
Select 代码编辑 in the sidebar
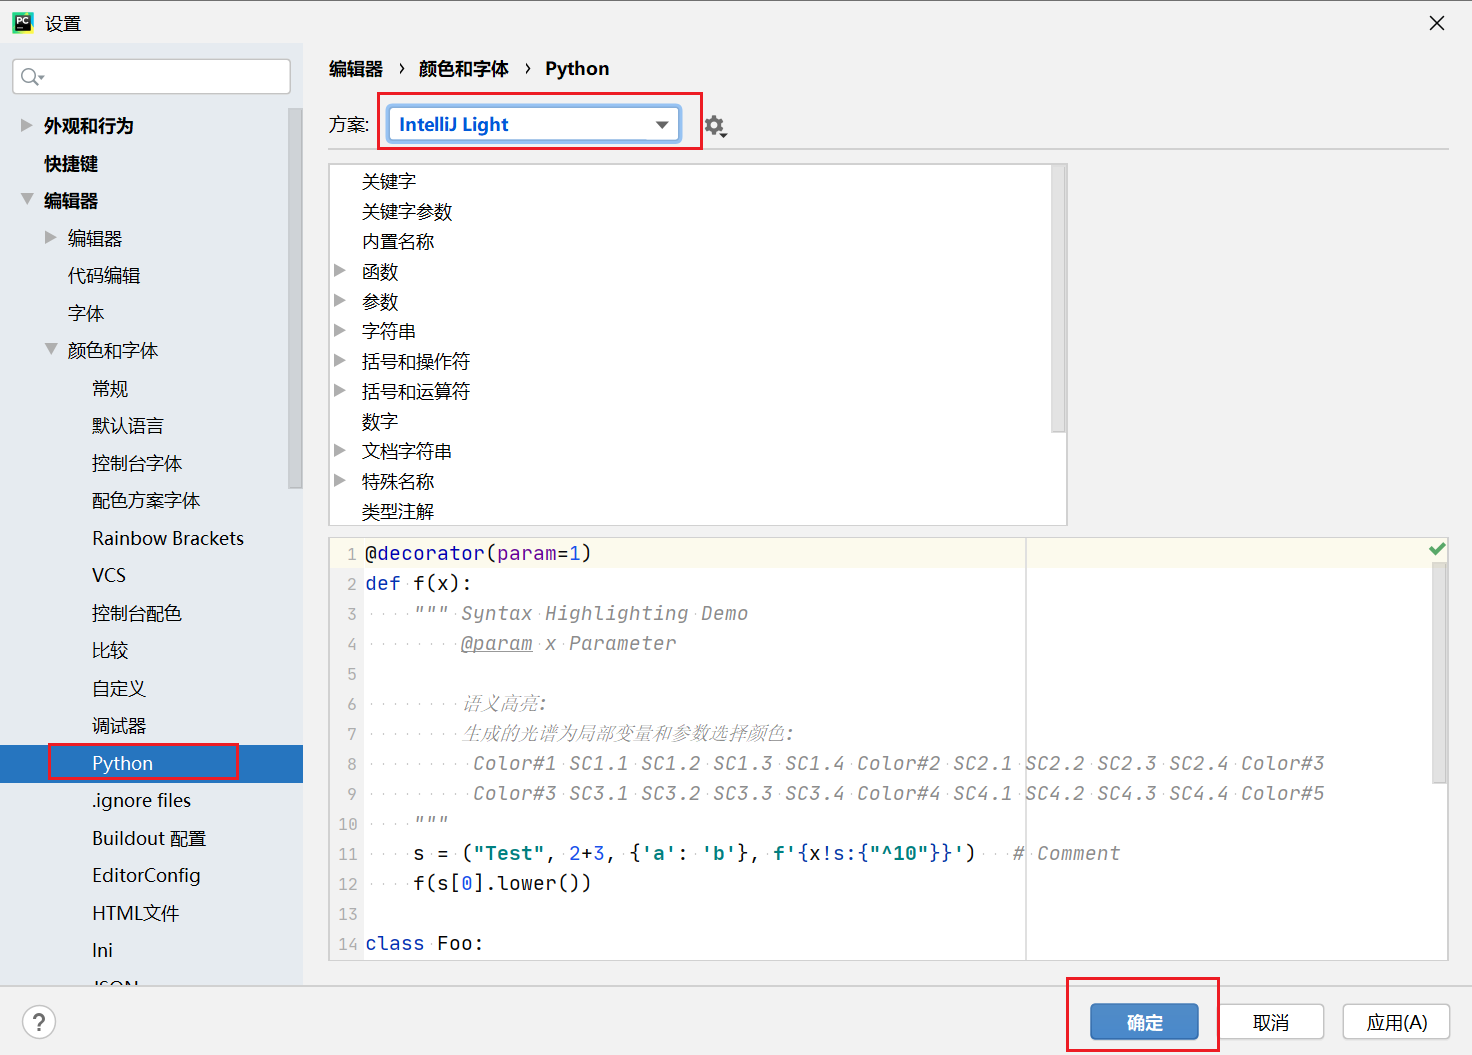click(104, 275)
